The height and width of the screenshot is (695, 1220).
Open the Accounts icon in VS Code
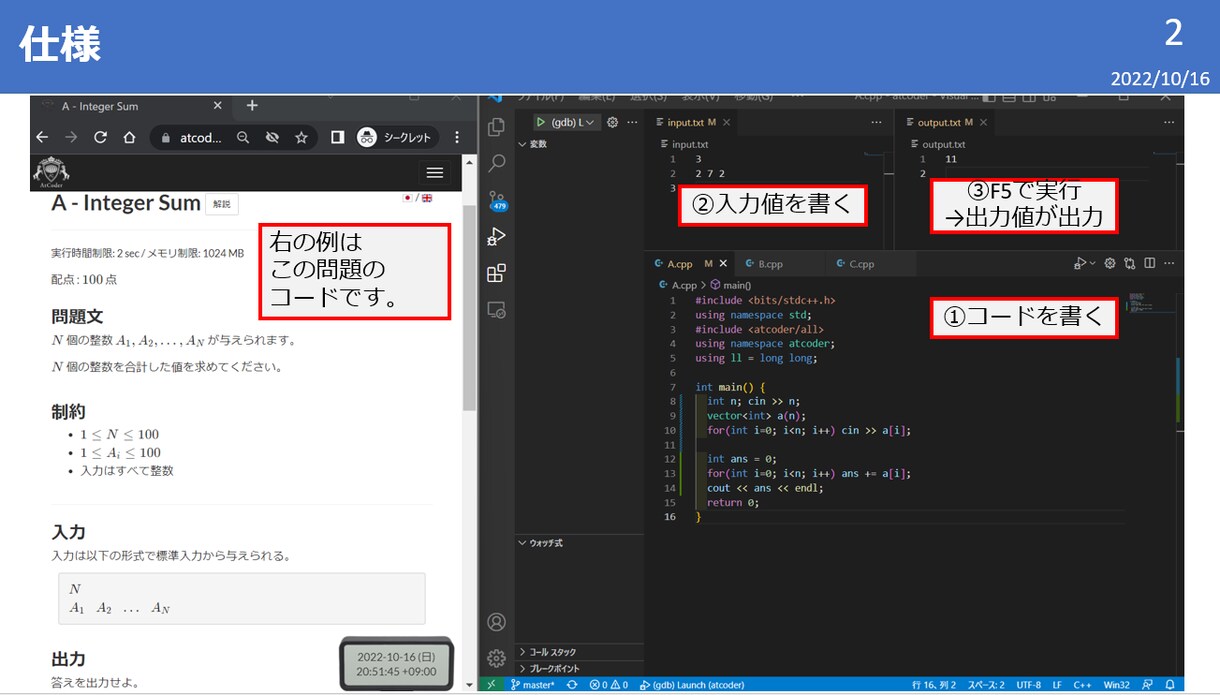[496, 622]
